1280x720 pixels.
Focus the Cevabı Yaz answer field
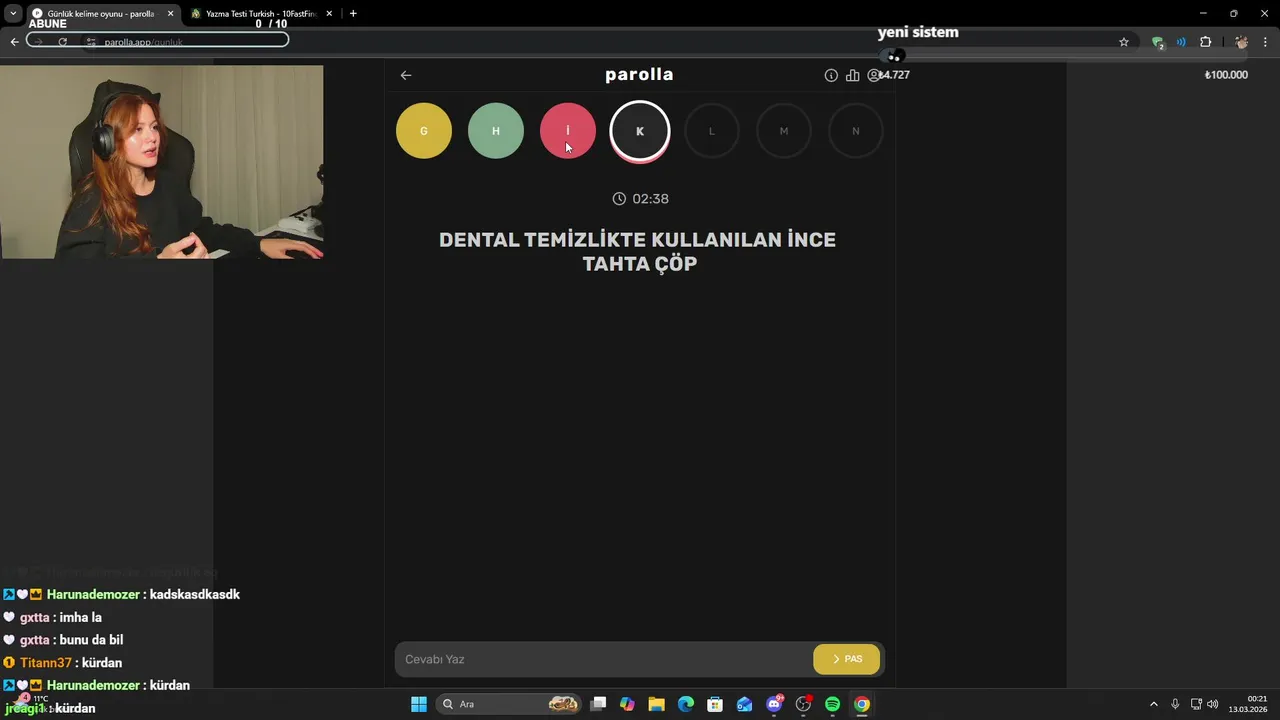[604, 659]
